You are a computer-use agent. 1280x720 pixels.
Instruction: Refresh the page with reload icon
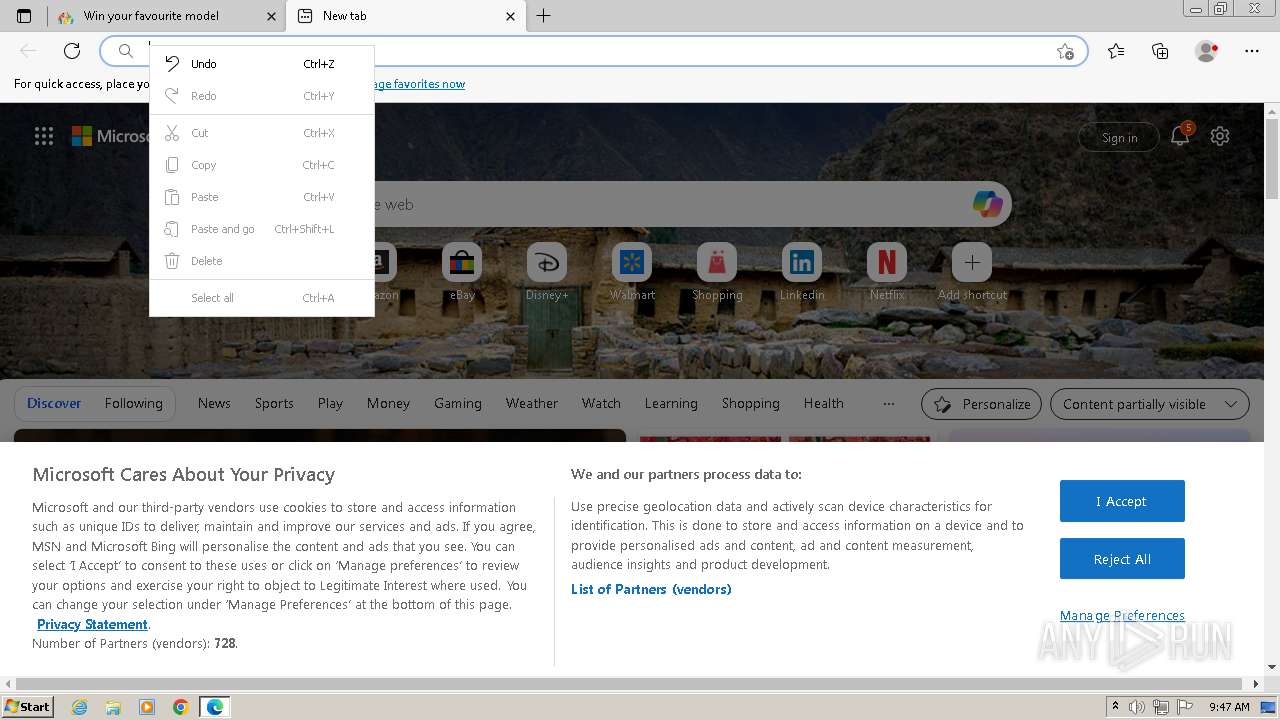[x=72, y=51]
